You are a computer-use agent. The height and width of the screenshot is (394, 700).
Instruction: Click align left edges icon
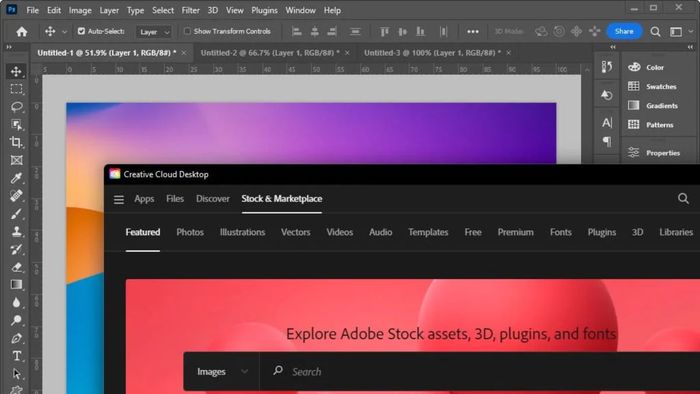coord(296,31)
